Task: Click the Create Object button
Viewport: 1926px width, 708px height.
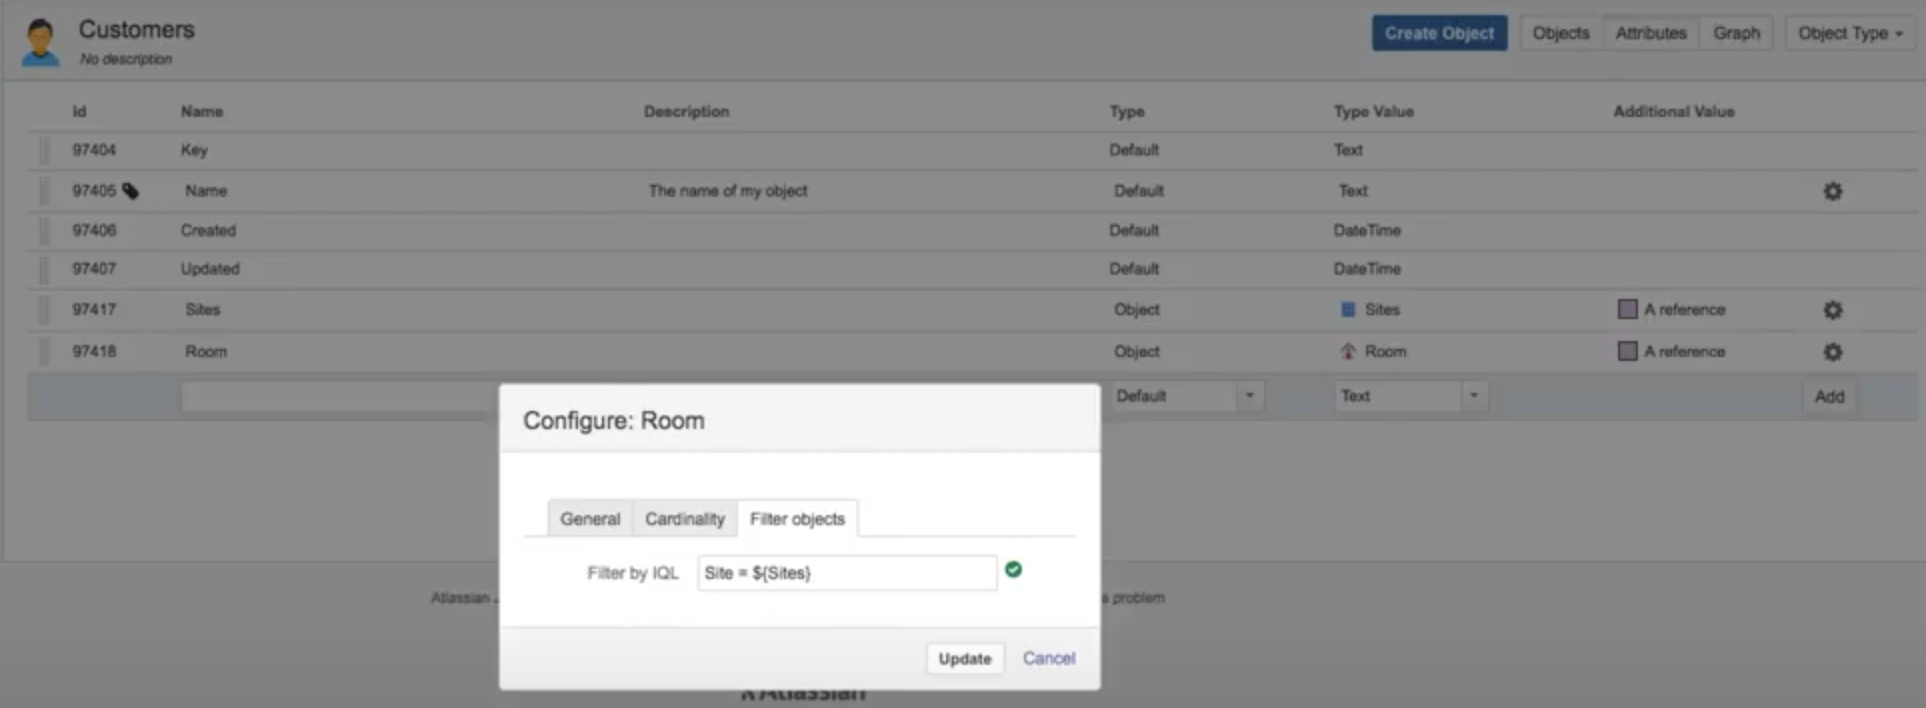Action: (1438, 33)
